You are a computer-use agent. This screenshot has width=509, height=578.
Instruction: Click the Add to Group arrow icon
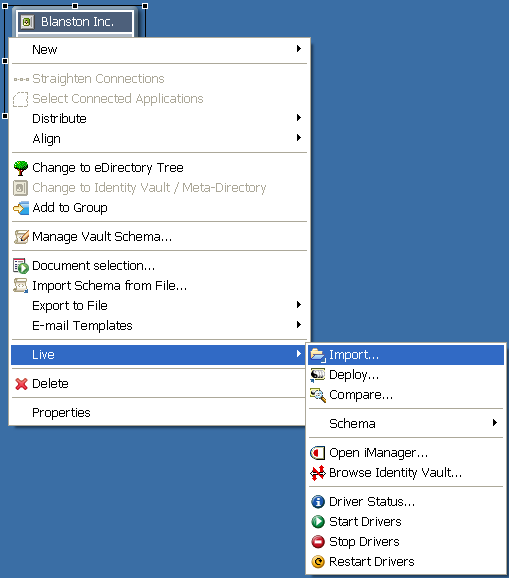pos(21,208)
